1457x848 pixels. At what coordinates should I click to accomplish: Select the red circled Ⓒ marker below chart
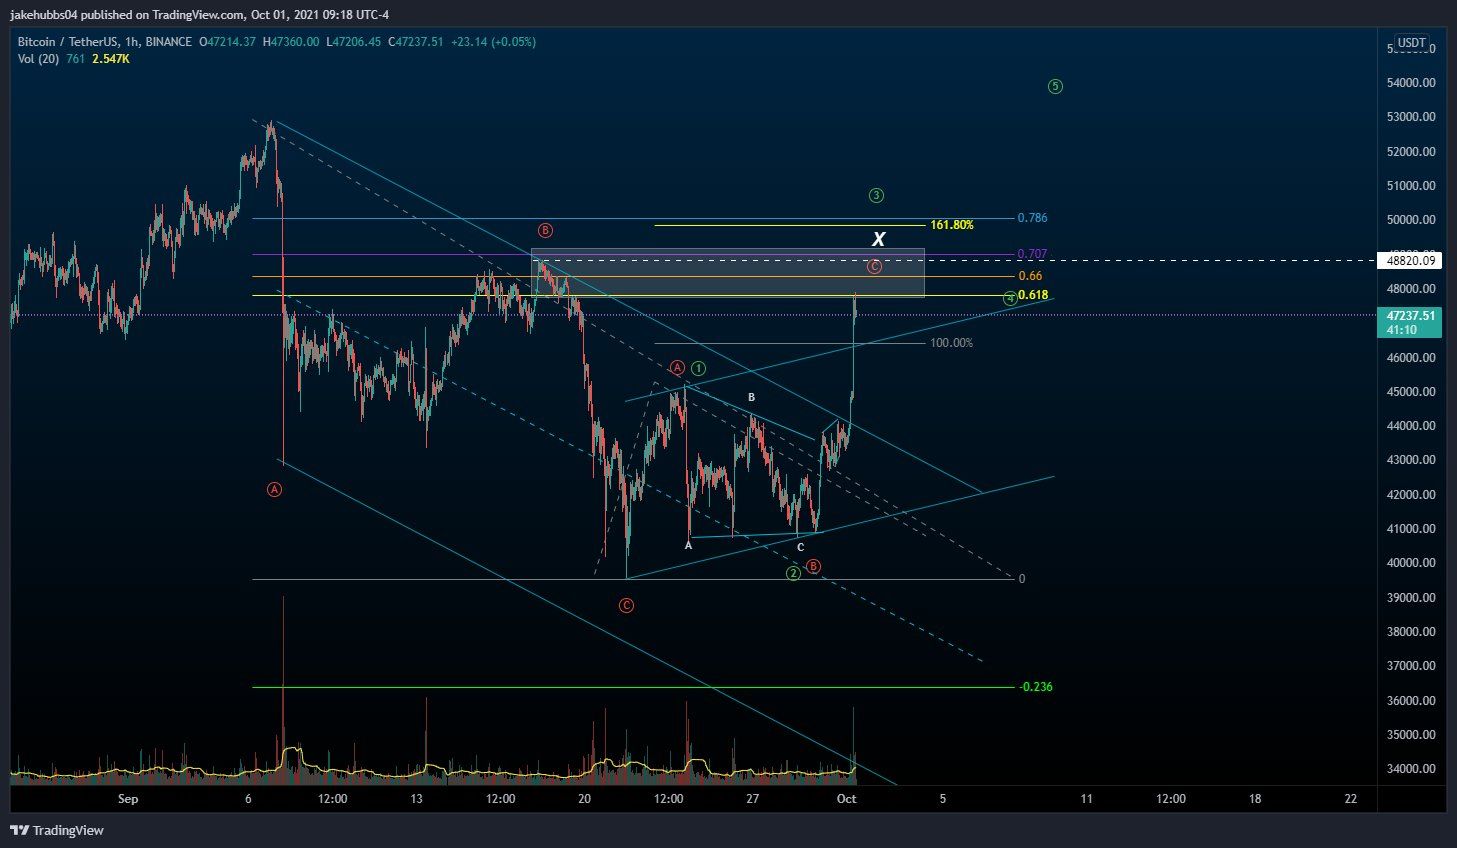click(x=627, y=605)
